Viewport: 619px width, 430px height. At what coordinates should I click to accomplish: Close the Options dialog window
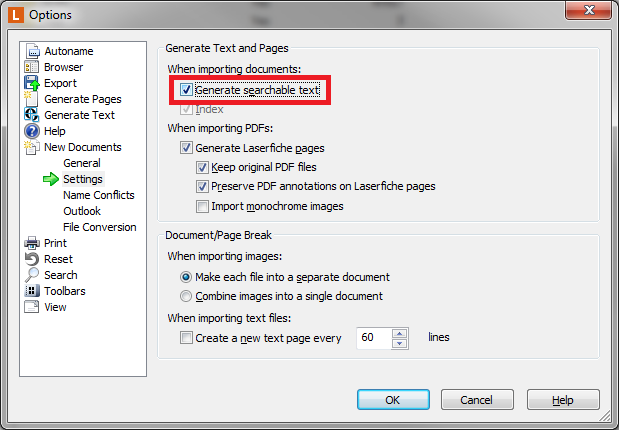(589, 10)
